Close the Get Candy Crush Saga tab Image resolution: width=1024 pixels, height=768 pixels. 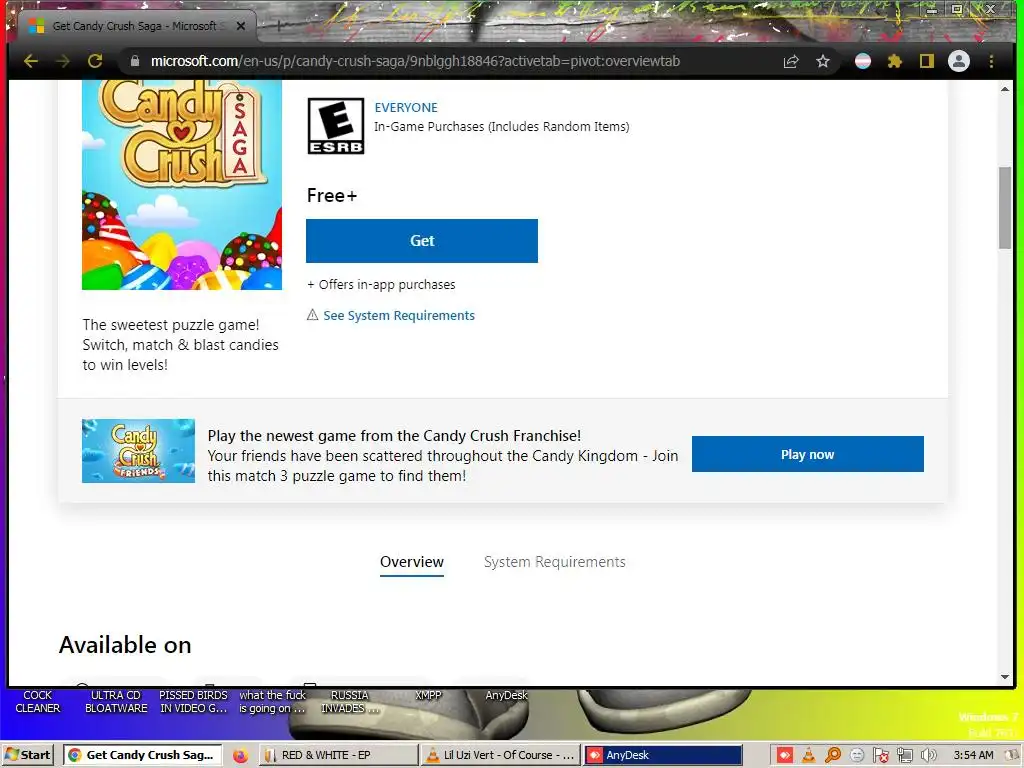pyautogui.click(x=241, y=26)
